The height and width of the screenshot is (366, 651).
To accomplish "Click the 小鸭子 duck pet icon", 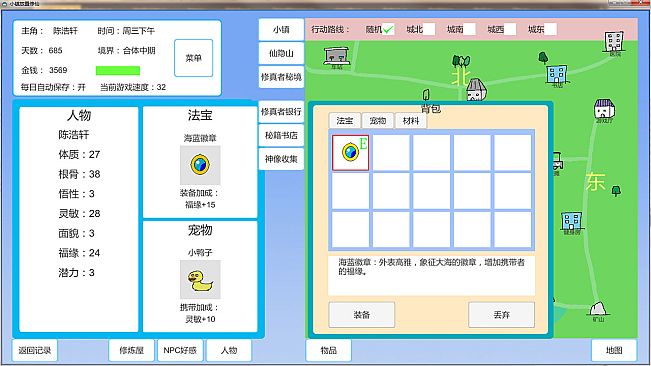I will click(200, 280).
